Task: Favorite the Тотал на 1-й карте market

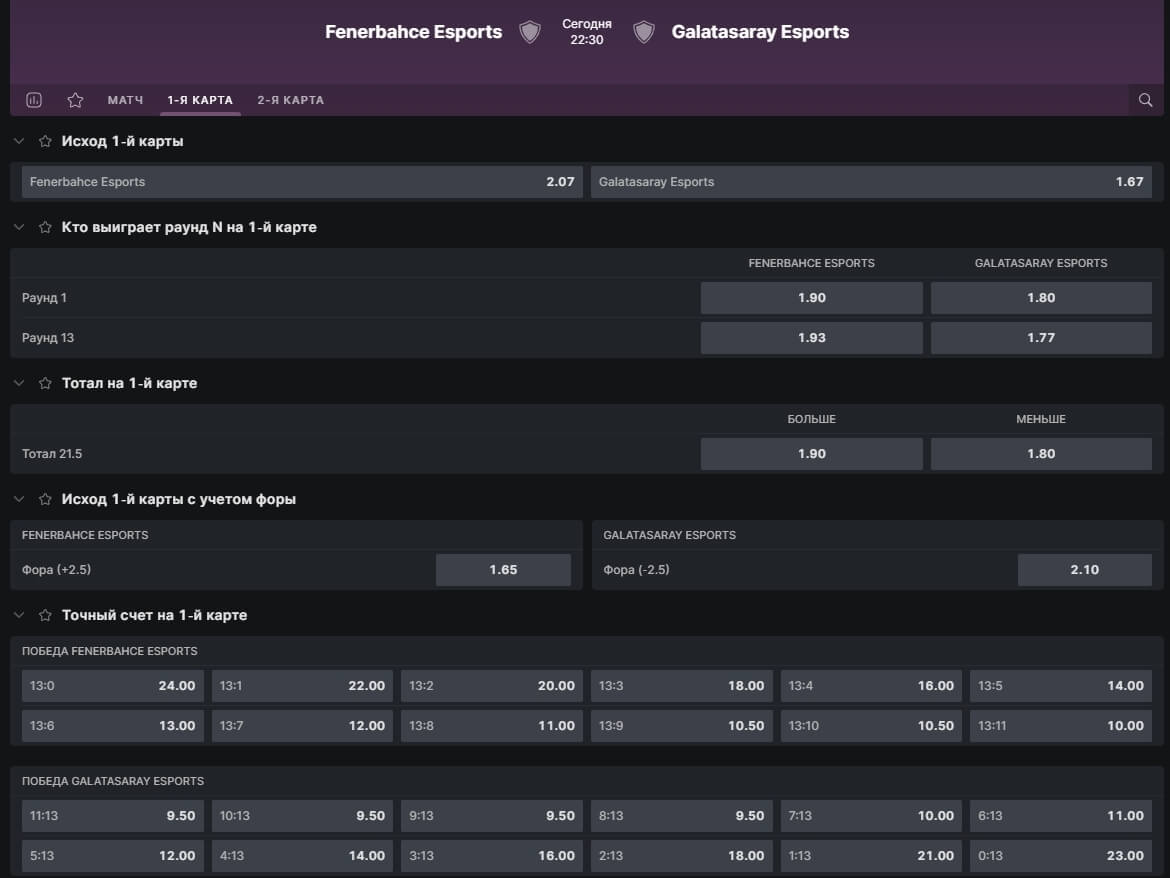Action: [x=45, y=383]
